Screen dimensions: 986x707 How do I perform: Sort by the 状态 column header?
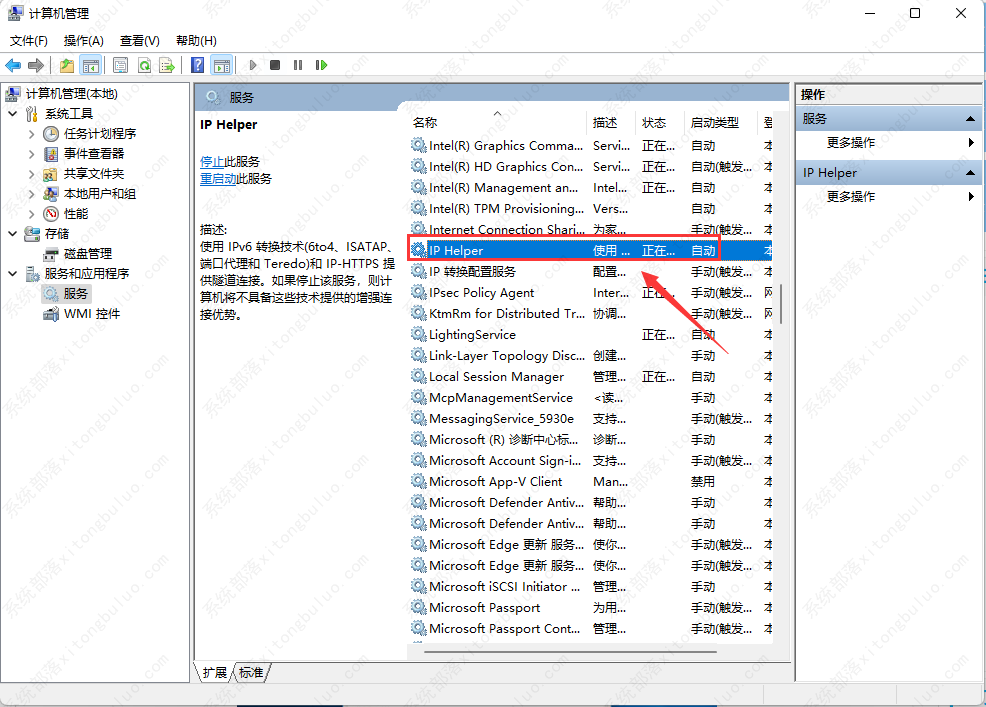pyautogui.click(x=661, y=123)
